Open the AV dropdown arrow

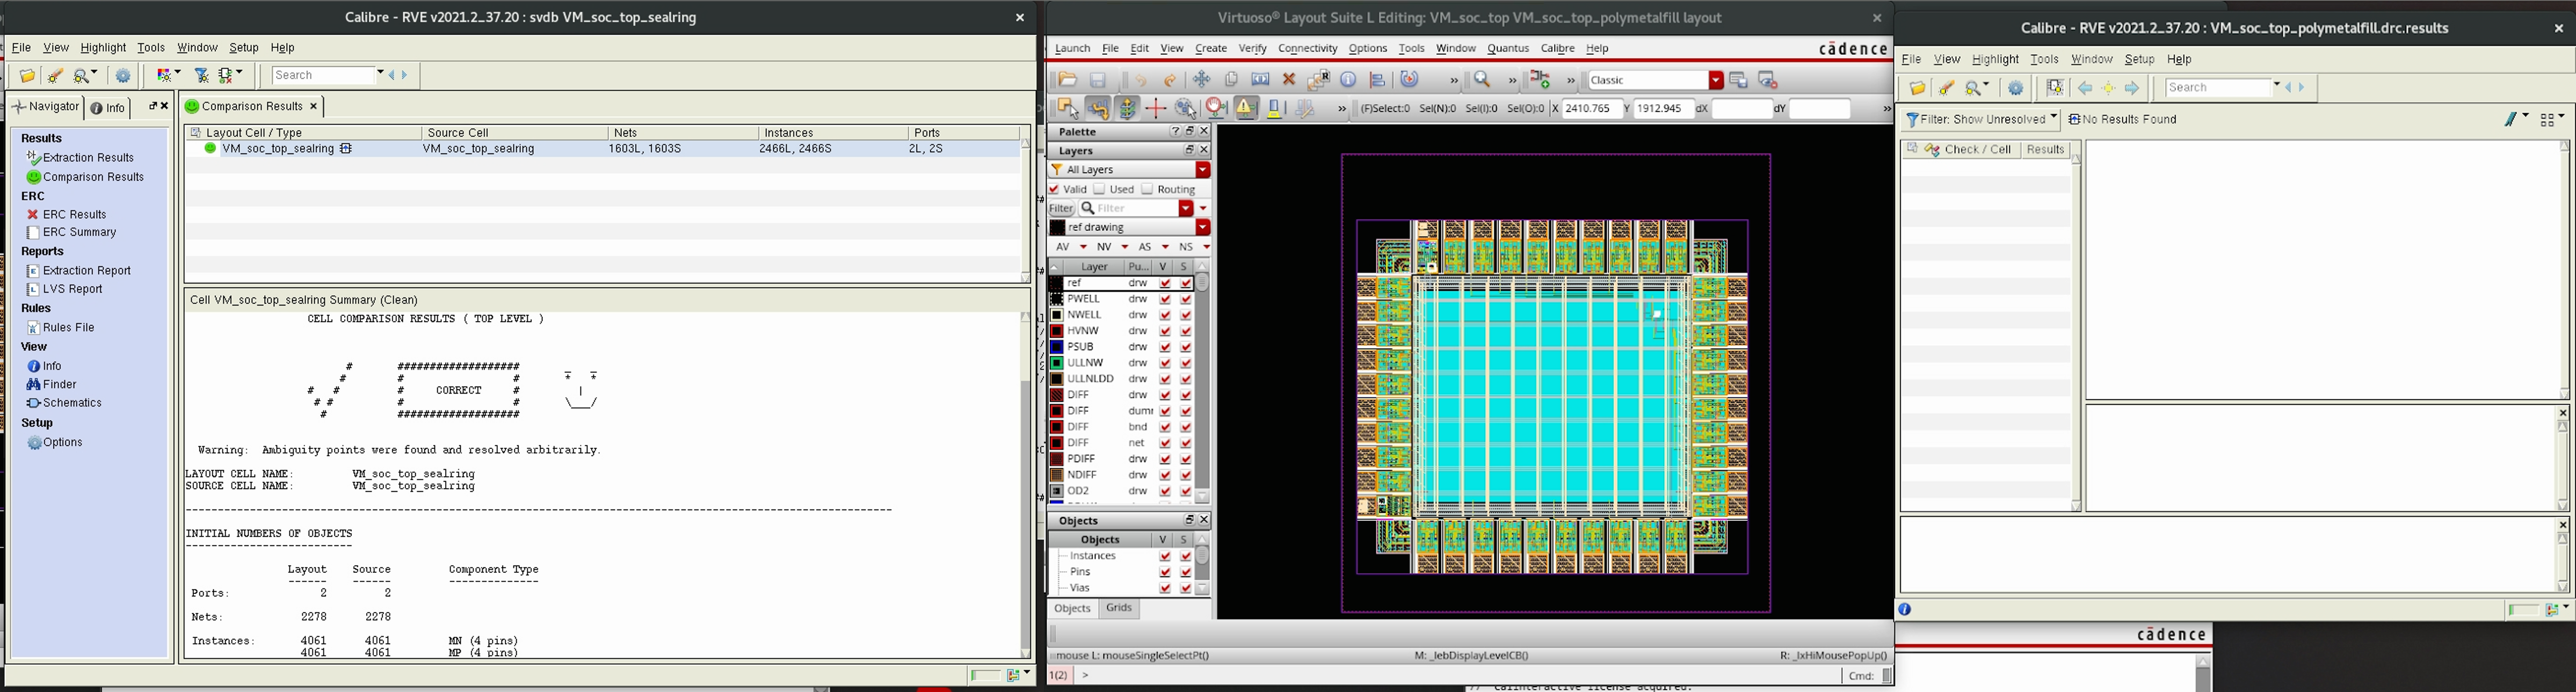(x=1082, y=247)
